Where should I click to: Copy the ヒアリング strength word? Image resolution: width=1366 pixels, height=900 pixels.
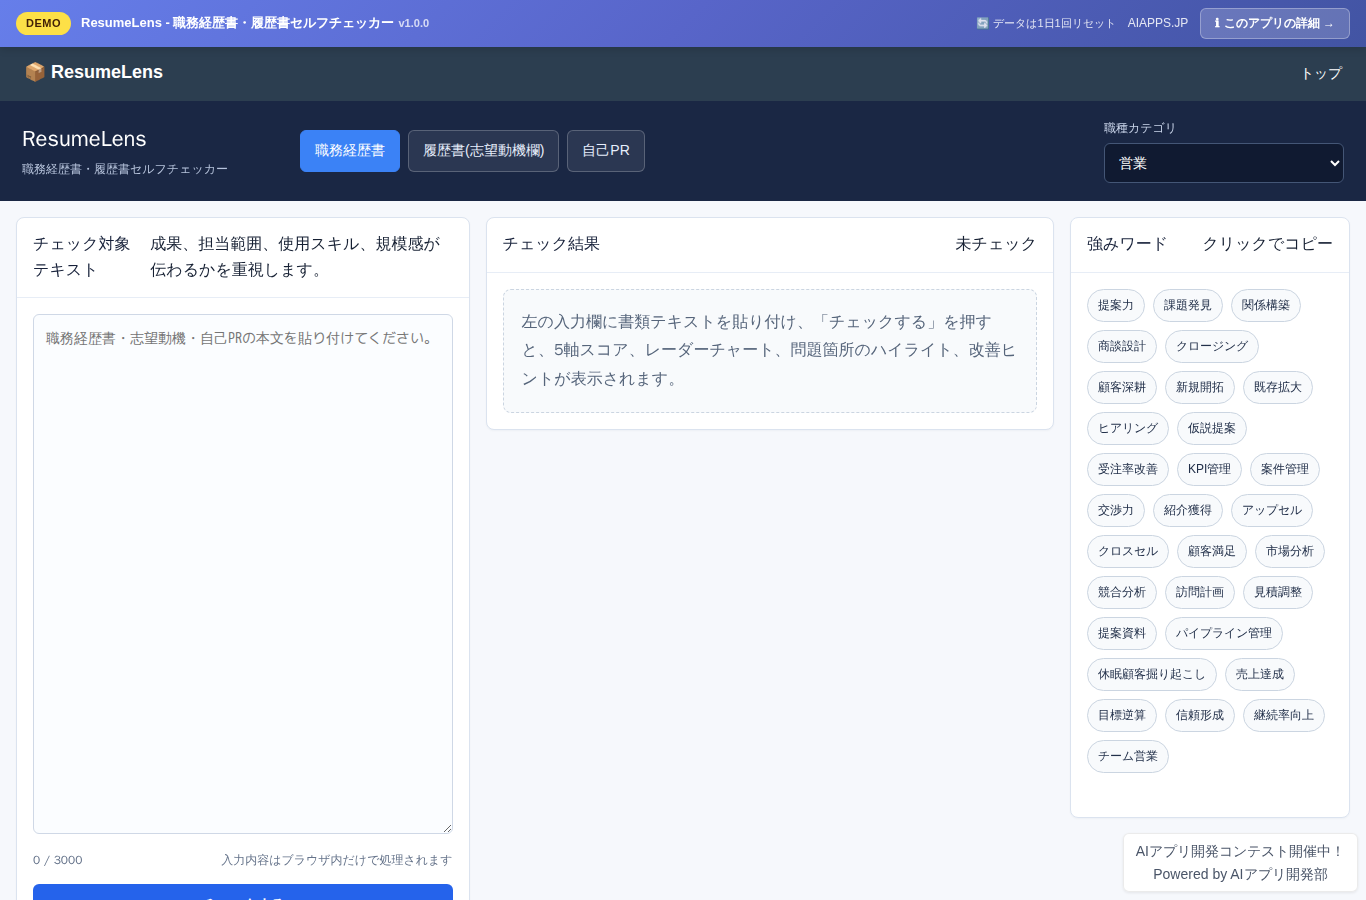(x=1128, y=429)
